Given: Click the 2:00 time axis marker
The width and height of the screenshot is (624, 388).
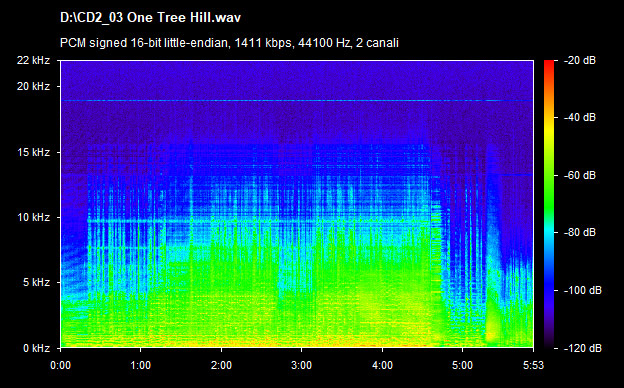Looking at the screenshot, I should click(221, 365).
